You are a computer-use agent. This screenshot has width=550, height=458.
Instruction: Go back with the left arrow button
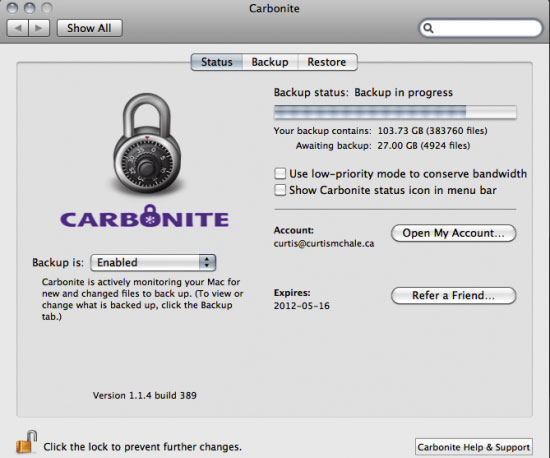[x=18, y=28]
